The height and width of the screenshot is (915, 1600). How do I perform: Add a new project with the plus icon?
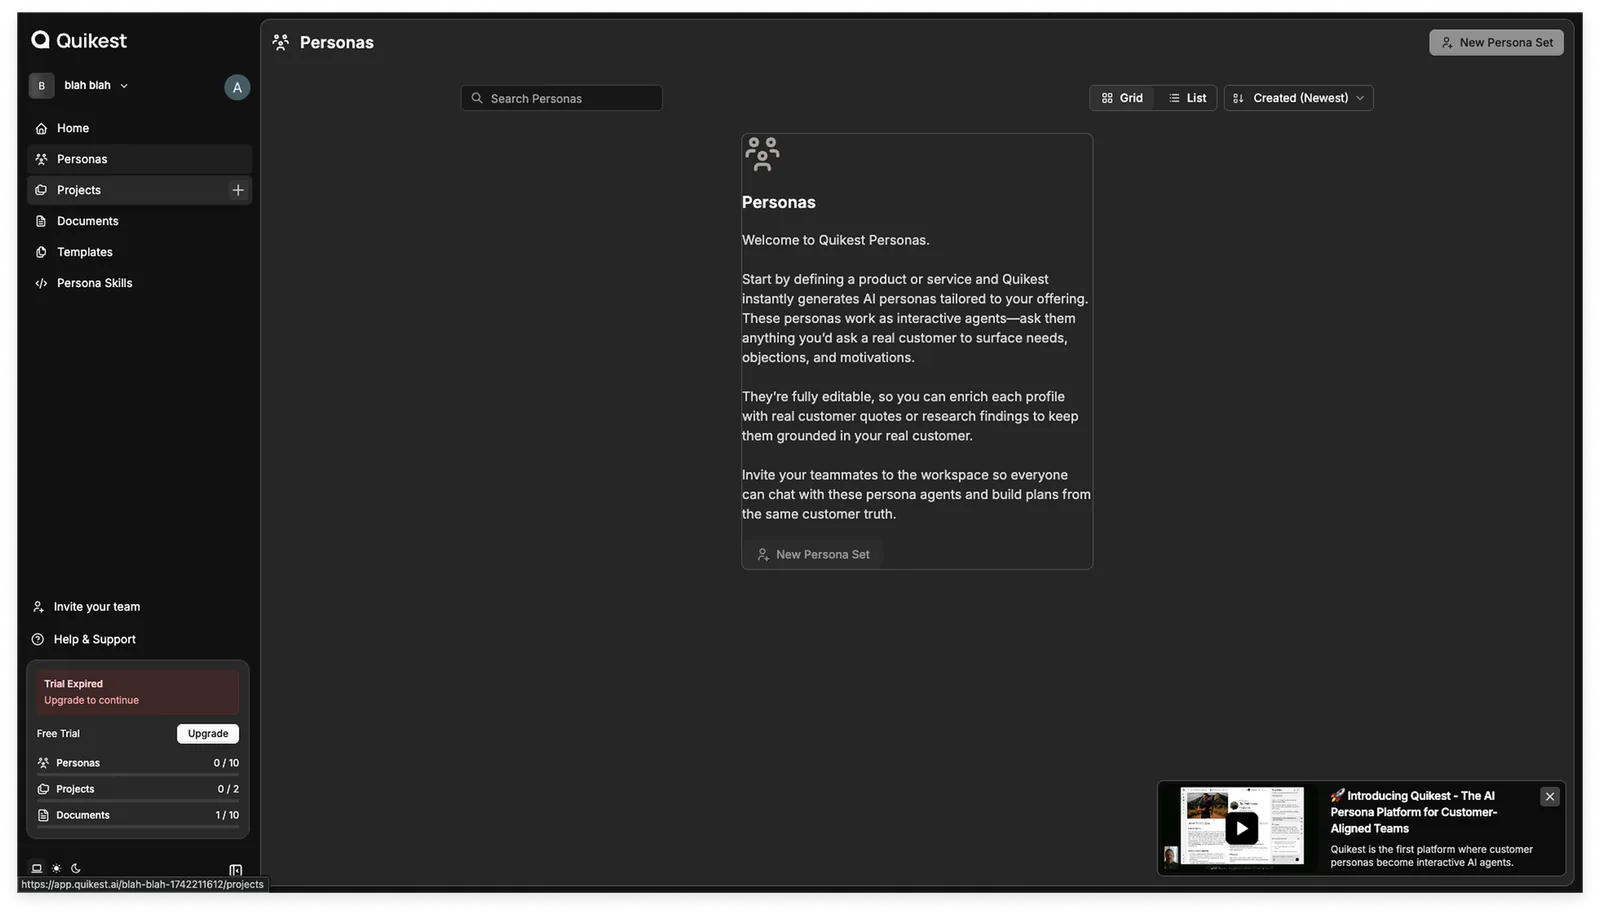(x=238, y=190)
